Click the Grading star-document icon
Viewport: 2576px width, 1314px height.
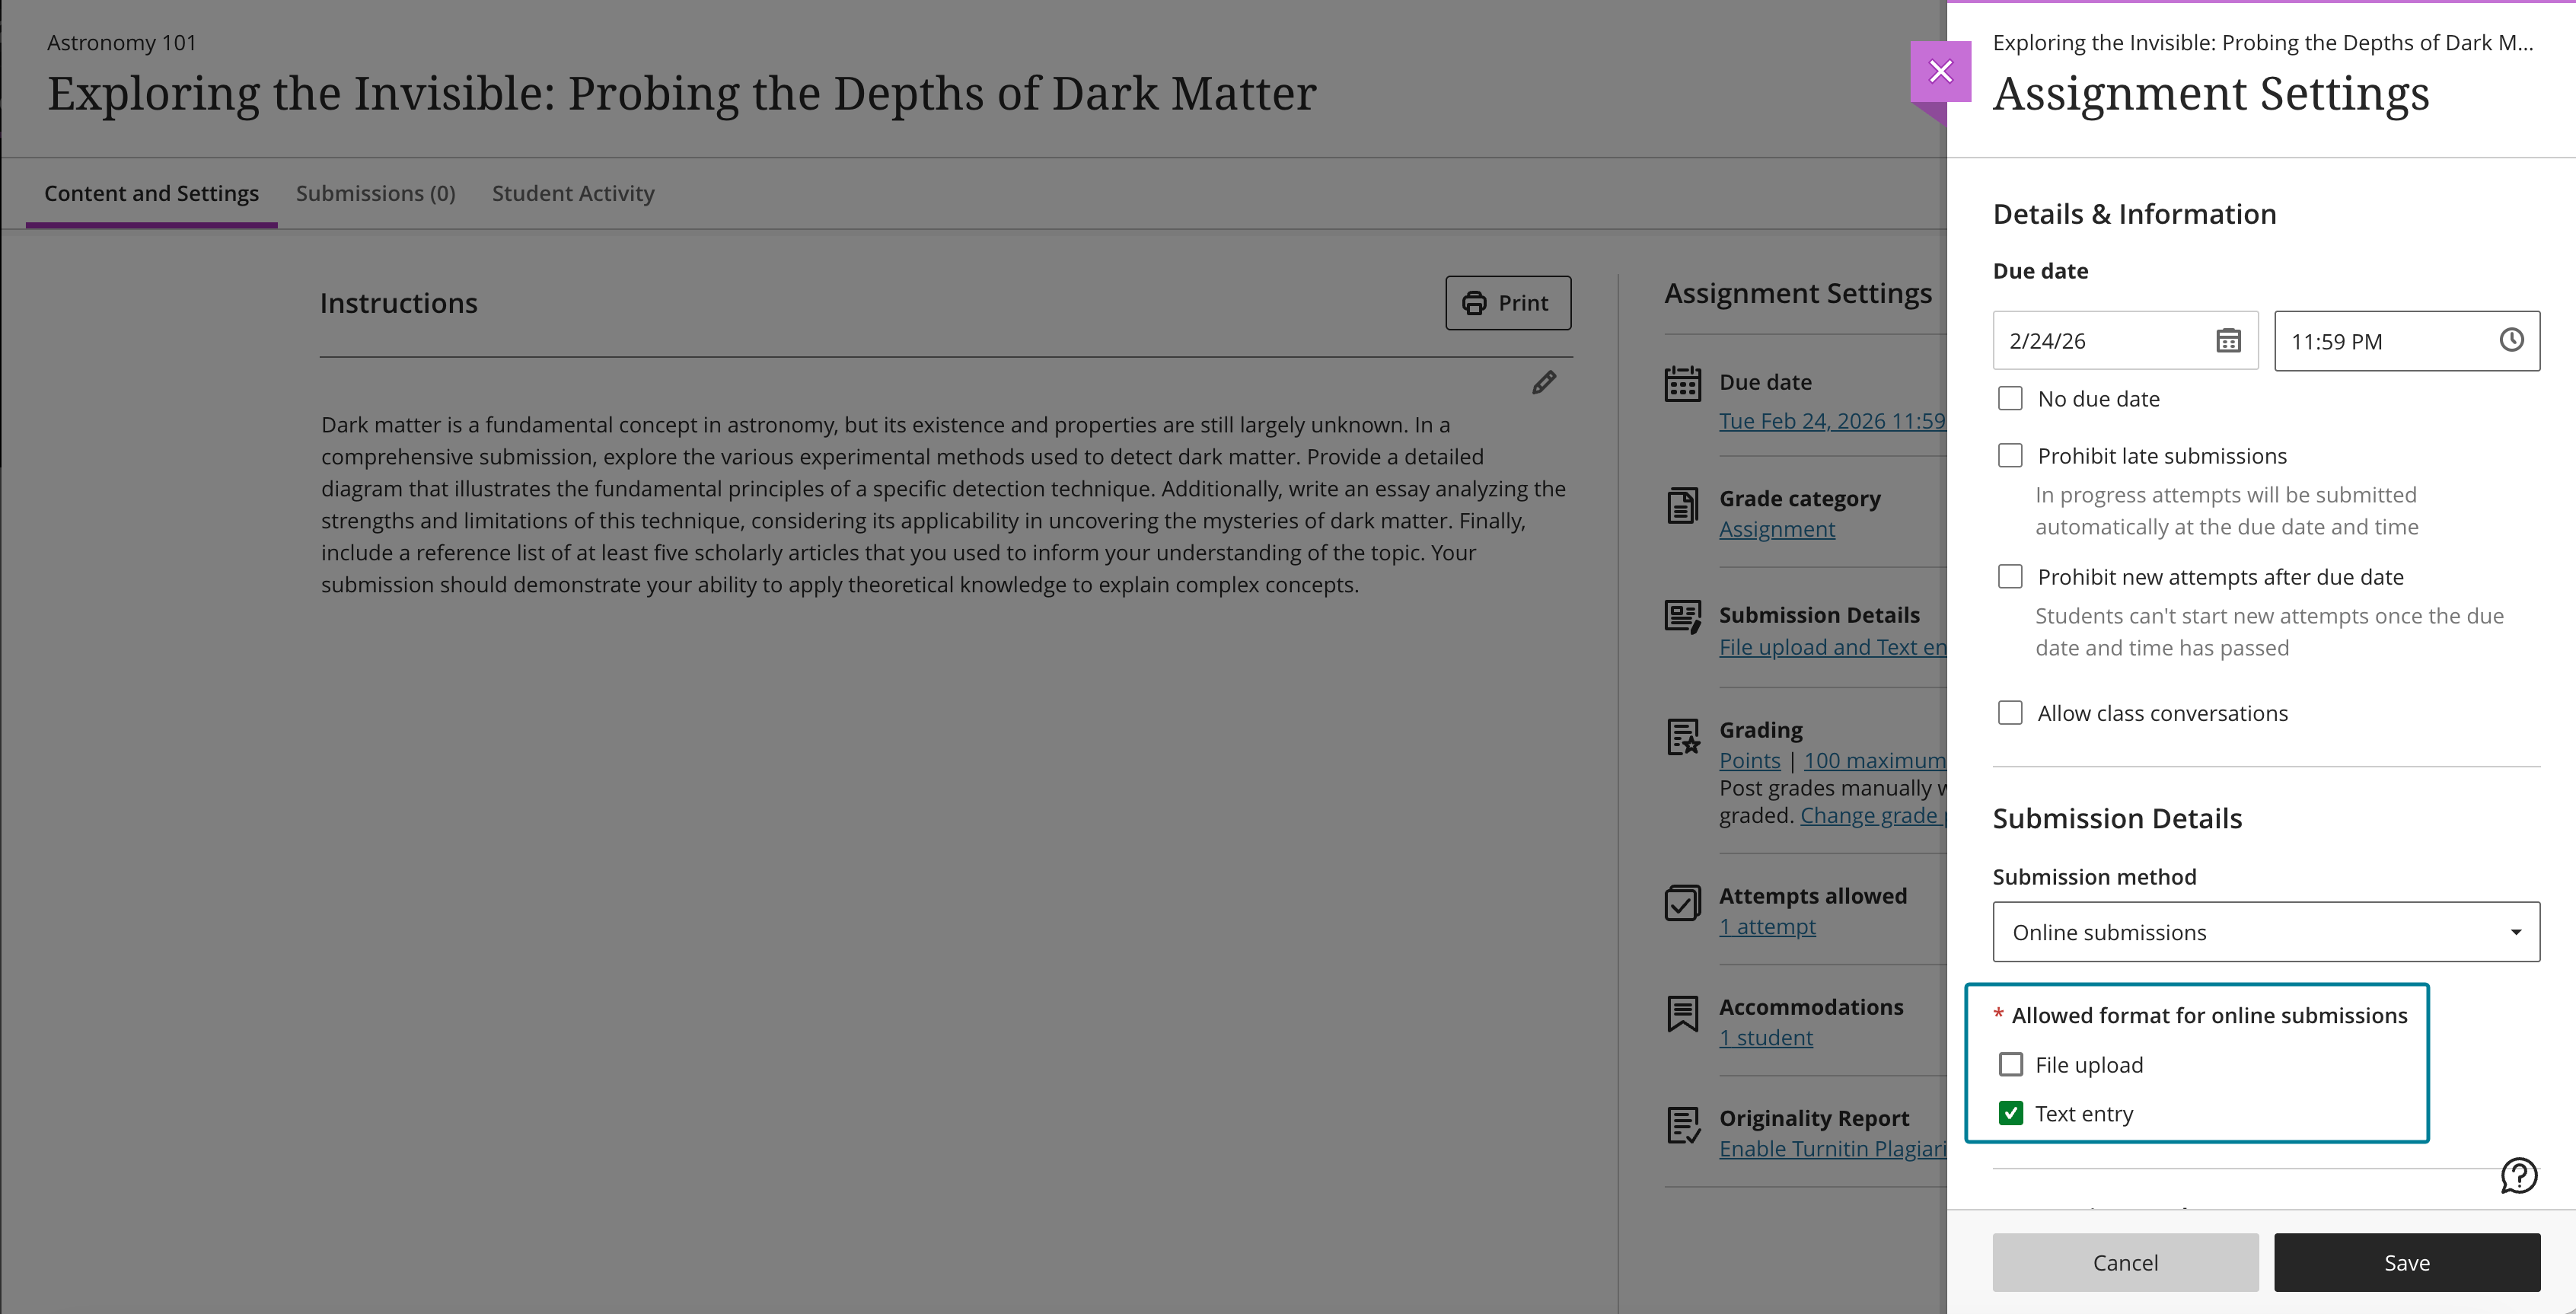point(1683,737)
